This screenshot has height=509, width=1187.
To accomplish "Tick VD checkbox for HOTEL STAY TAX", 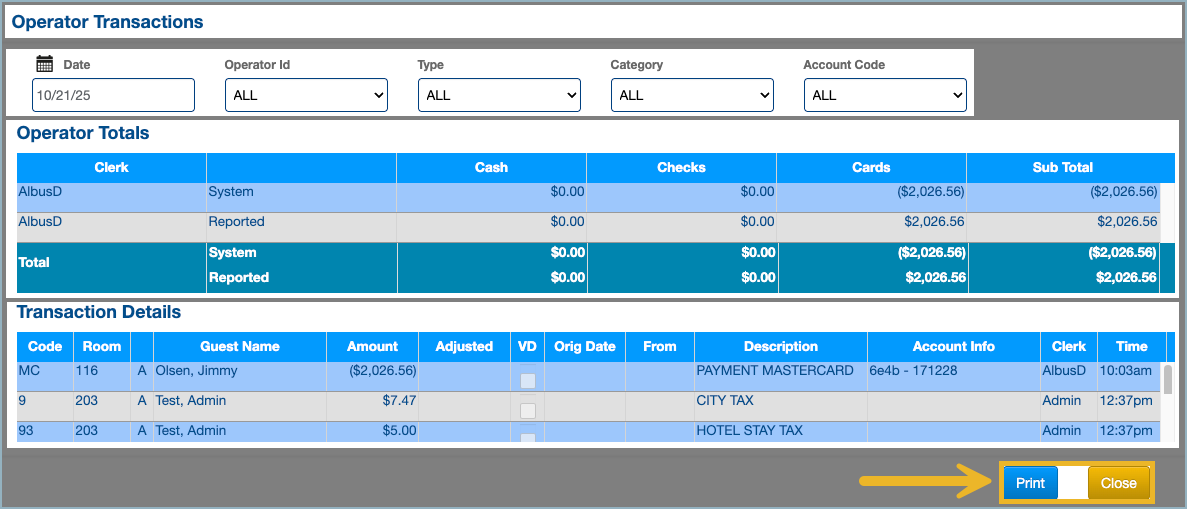I will point(527,436).
